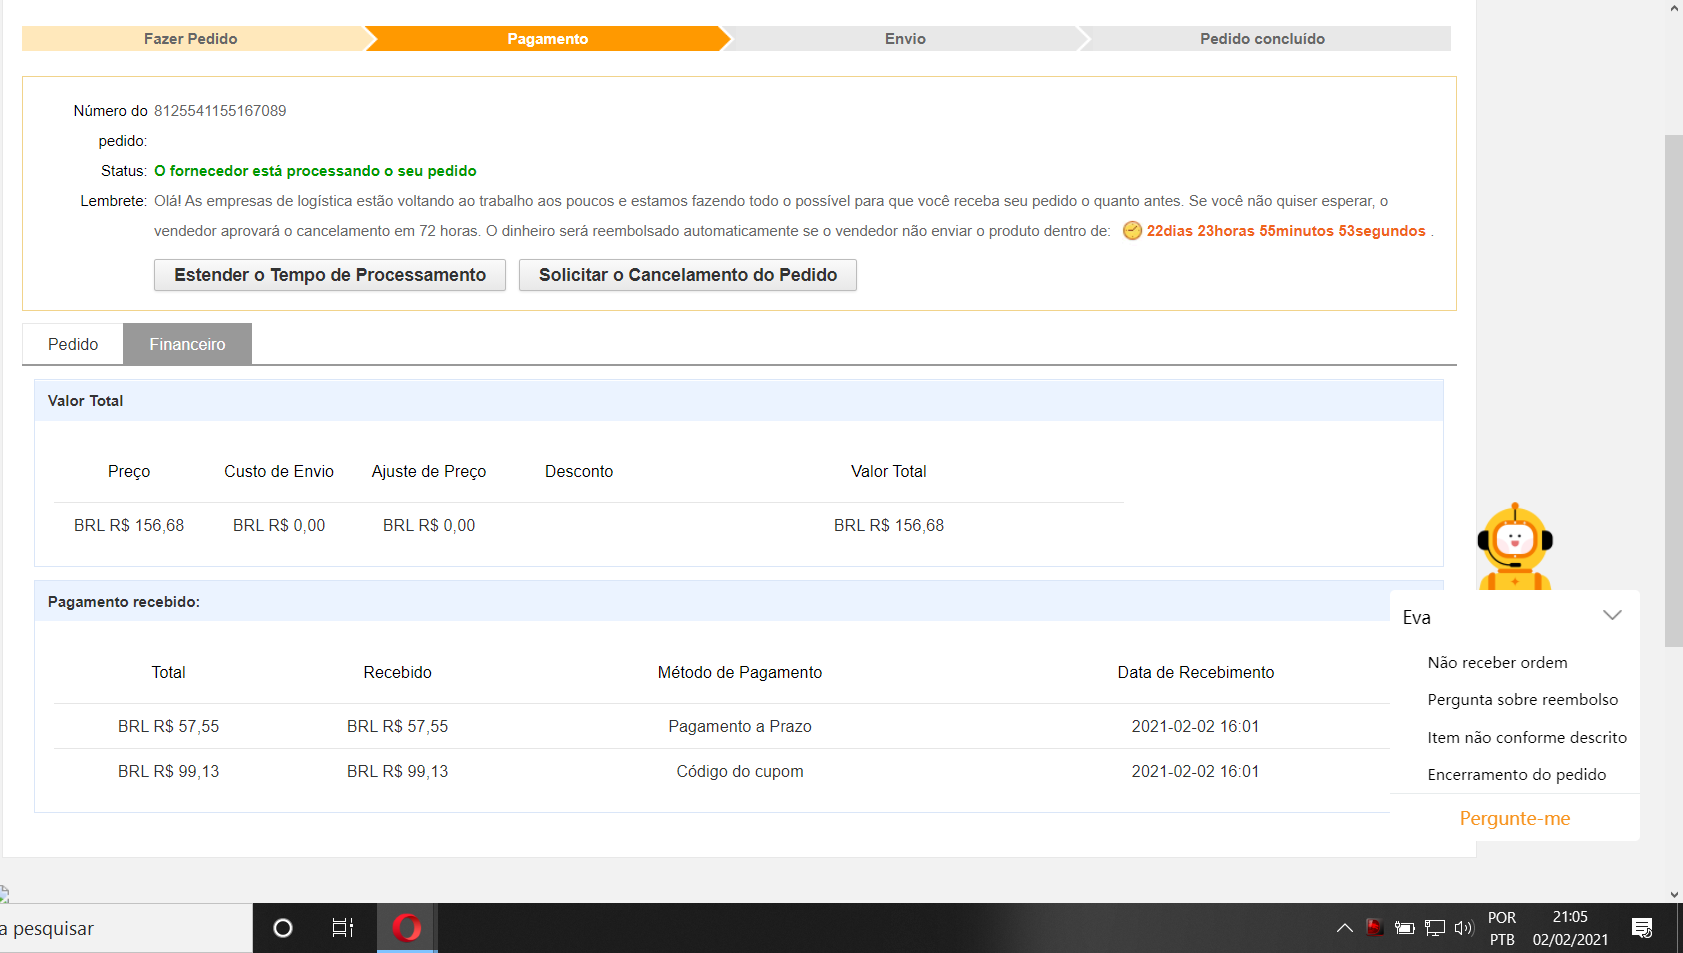Click the Pedido concluído progress step

pos(1263,39)
